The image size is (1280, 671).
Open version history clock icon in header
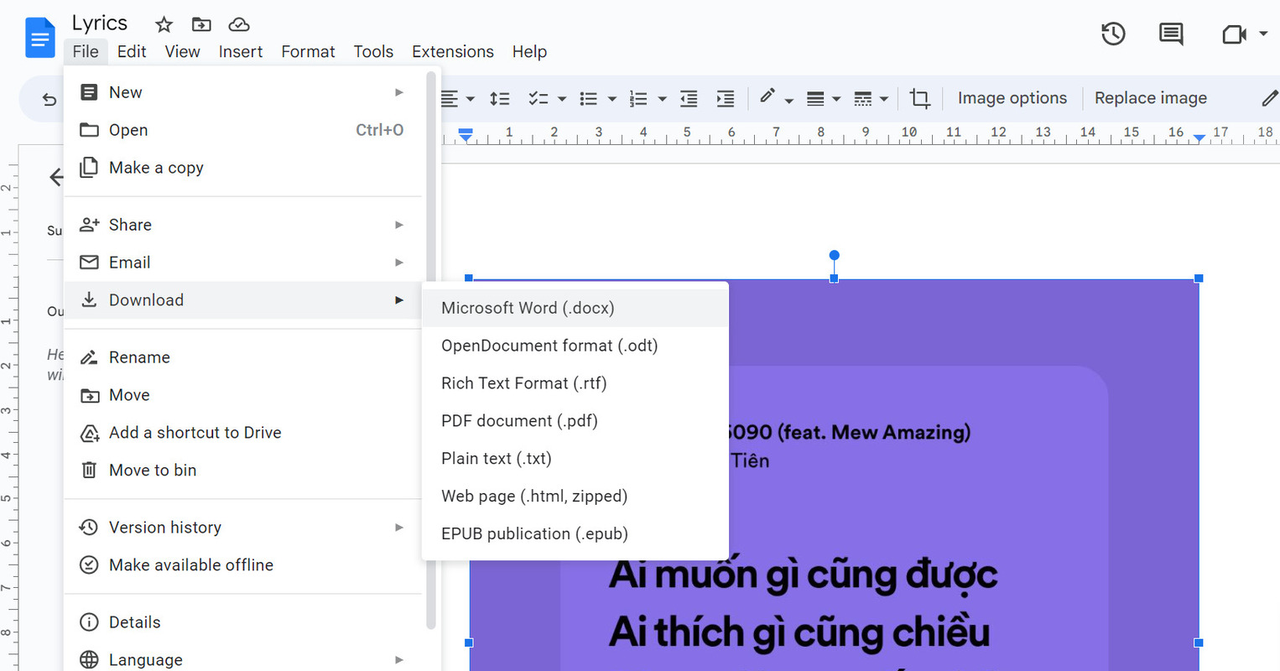pos(1113,34)
